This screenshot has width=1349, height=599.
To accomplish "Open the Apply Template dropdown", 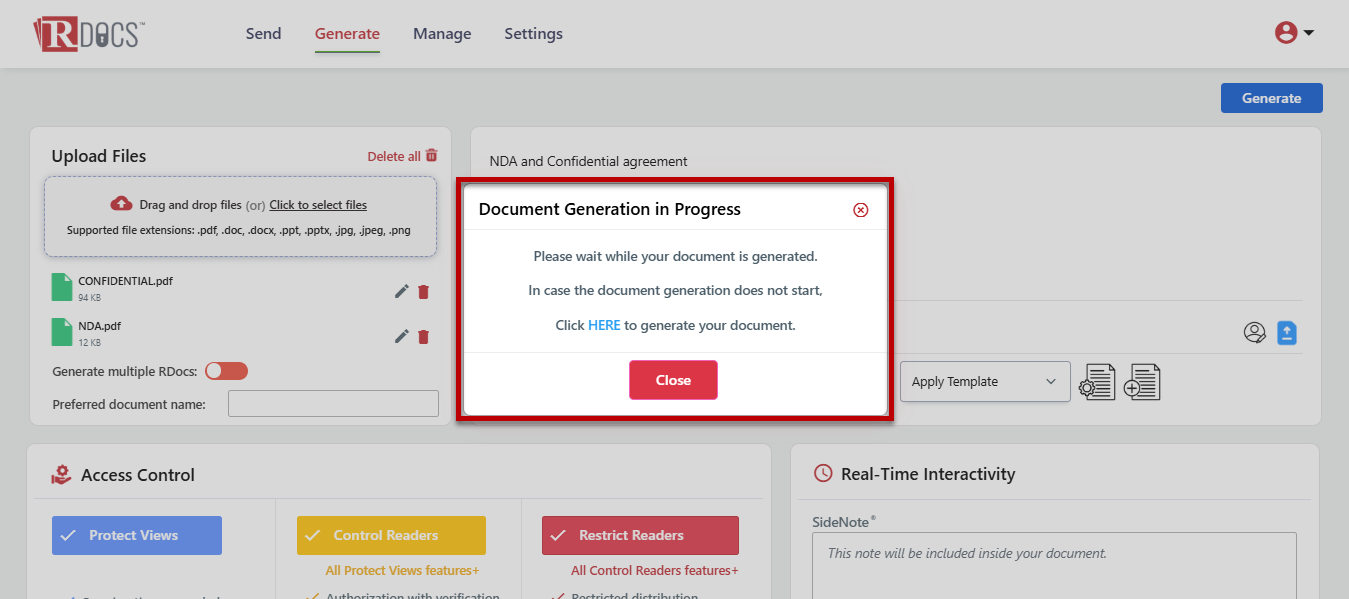I will (x=984, y=382).
